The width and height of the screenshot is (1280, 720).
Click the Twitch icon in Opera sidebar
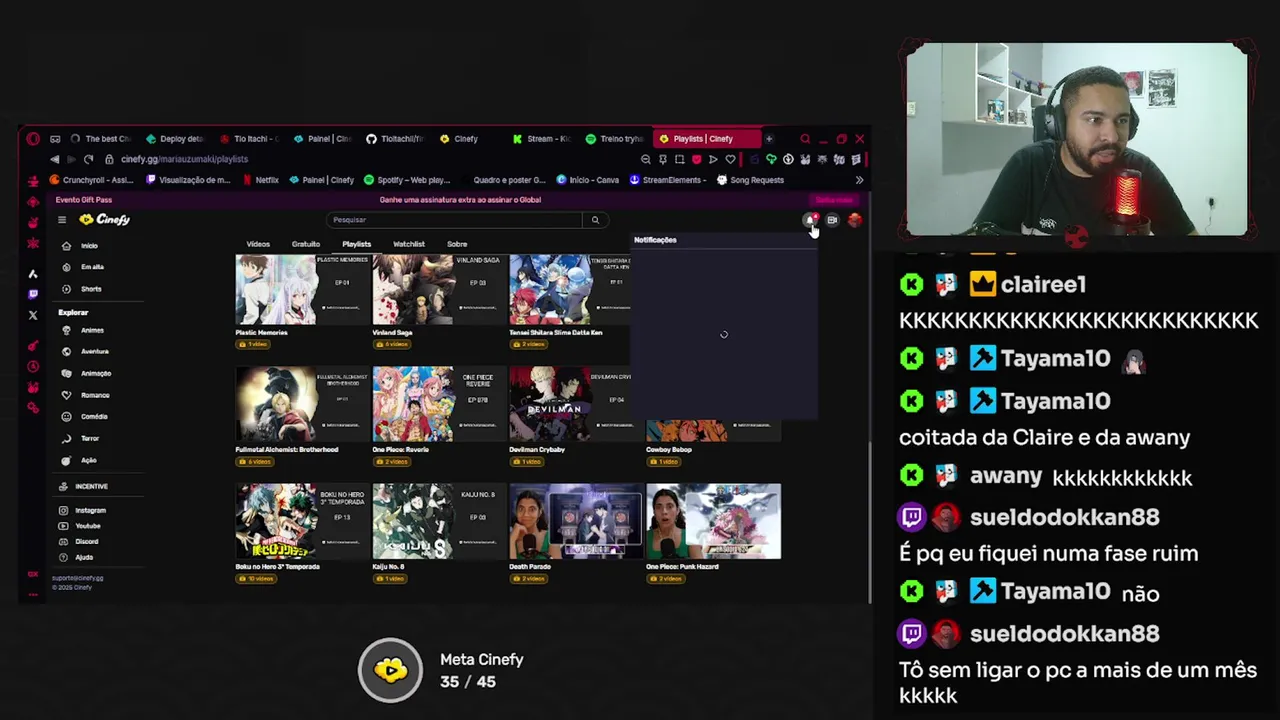(33, 294)
